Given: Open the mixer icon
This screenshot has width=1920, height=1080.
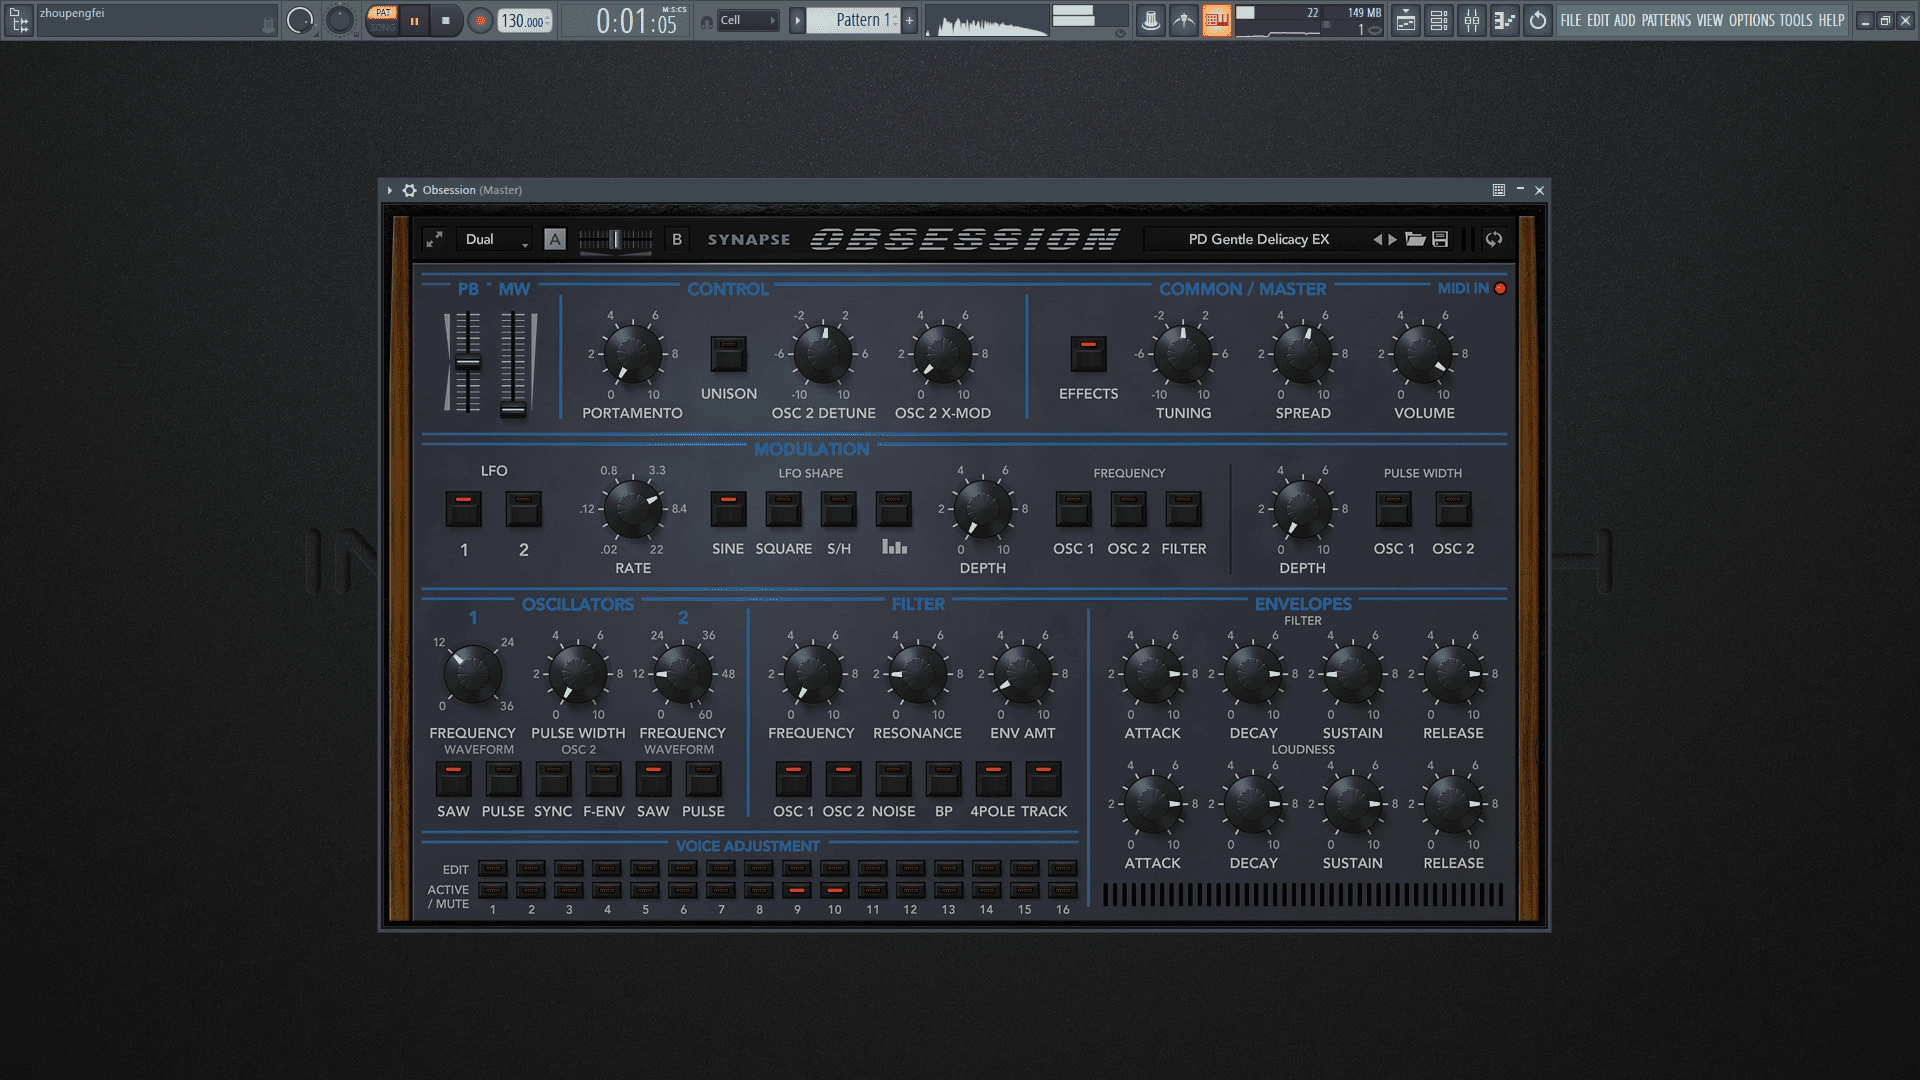Looking at the screenshot, I should [x=1471, y=20].
